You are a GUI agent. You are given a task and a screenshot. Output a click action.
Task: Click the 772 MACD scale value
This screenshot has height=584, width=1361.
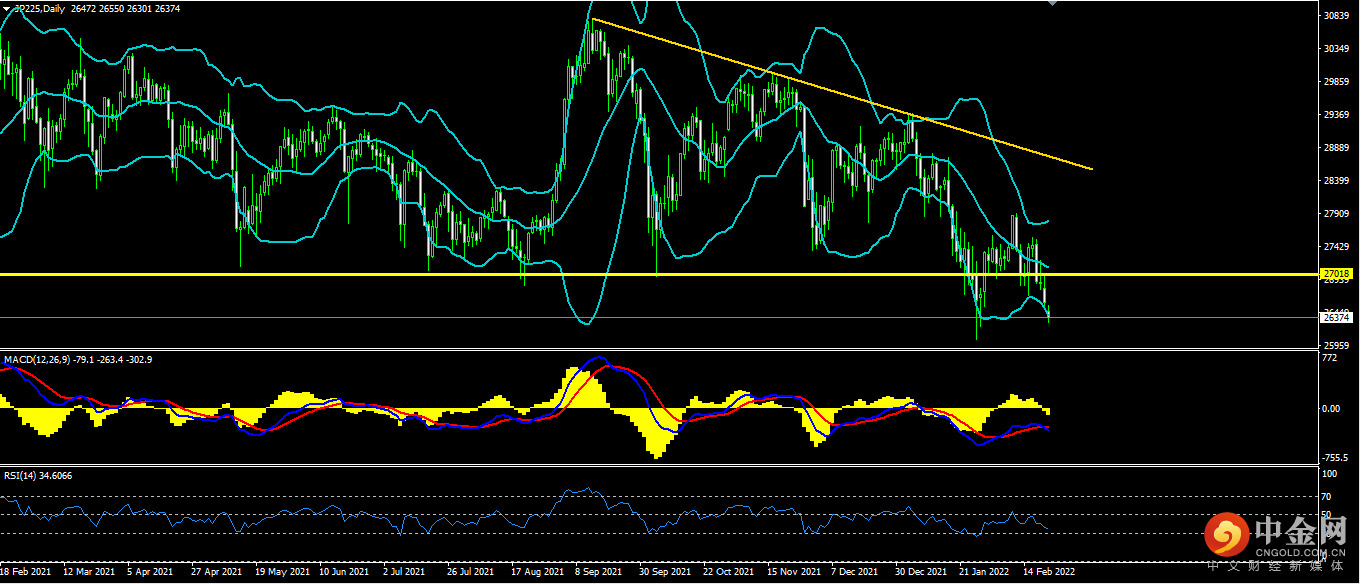point(1329,358)
